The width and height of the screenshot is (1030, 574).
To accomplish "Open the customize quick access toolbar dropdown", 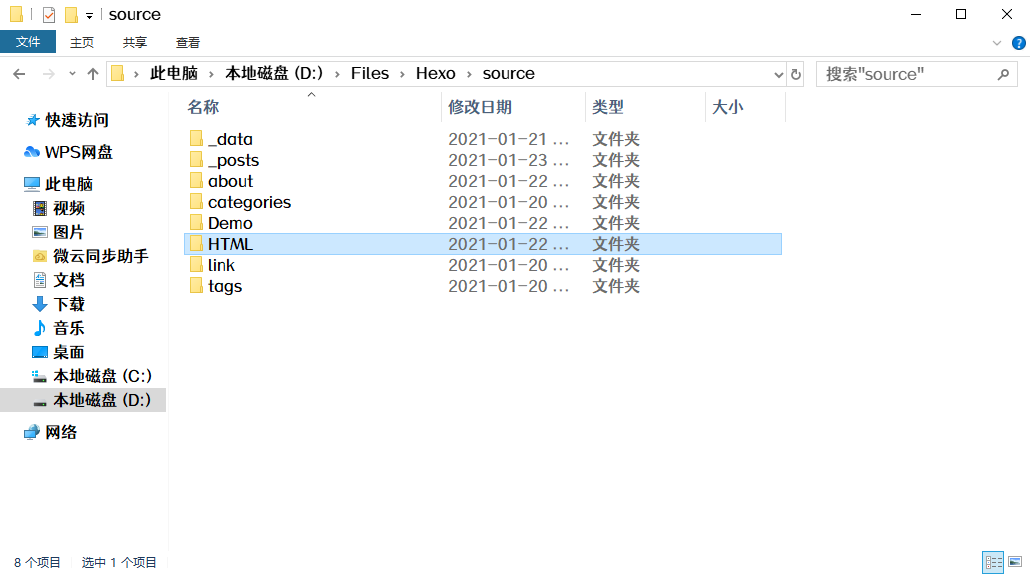I will 89,15.
